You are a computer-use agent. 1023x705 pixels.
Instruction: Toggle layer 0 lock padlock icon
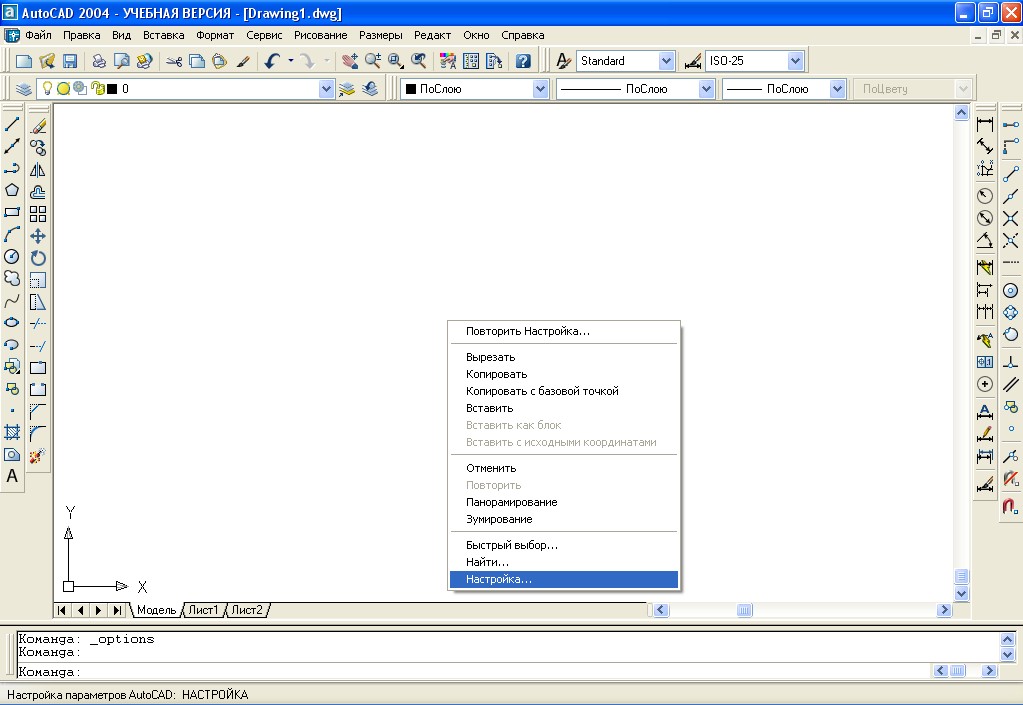click(97, 88)
